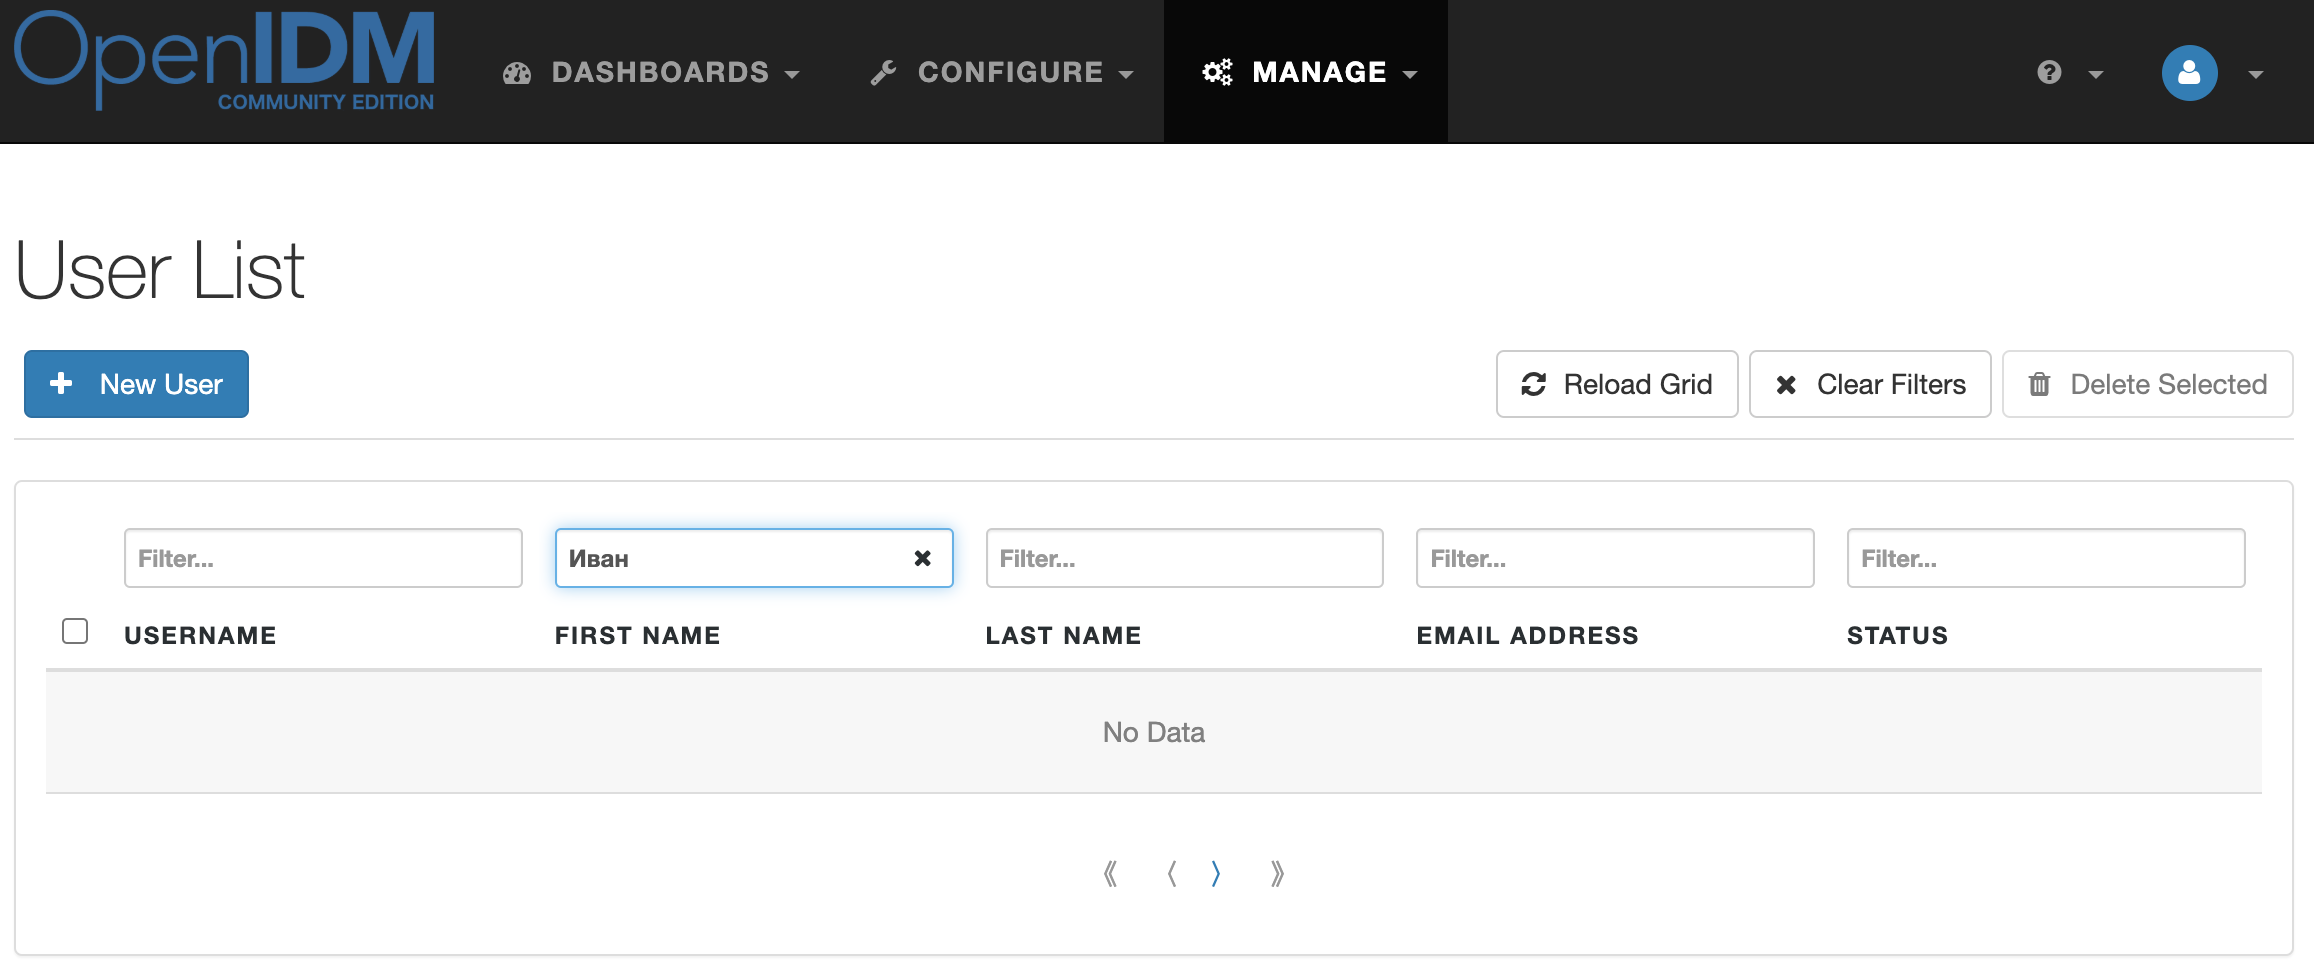Go to the next page of results

pyautogui.click(x=1216, y=874)
